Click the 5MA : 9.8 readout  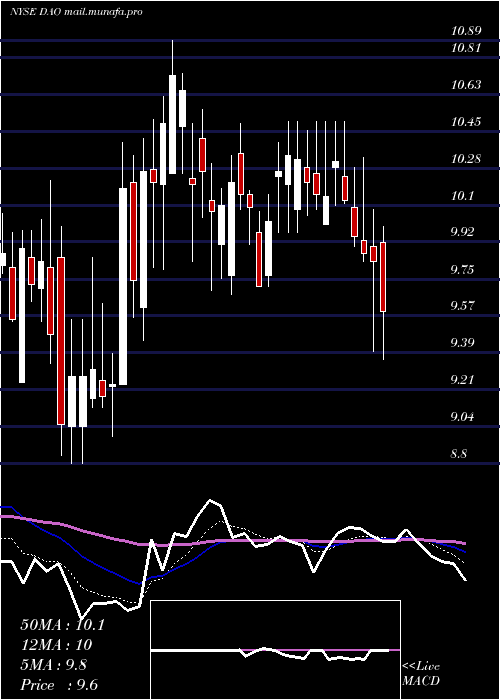[54, 665]
